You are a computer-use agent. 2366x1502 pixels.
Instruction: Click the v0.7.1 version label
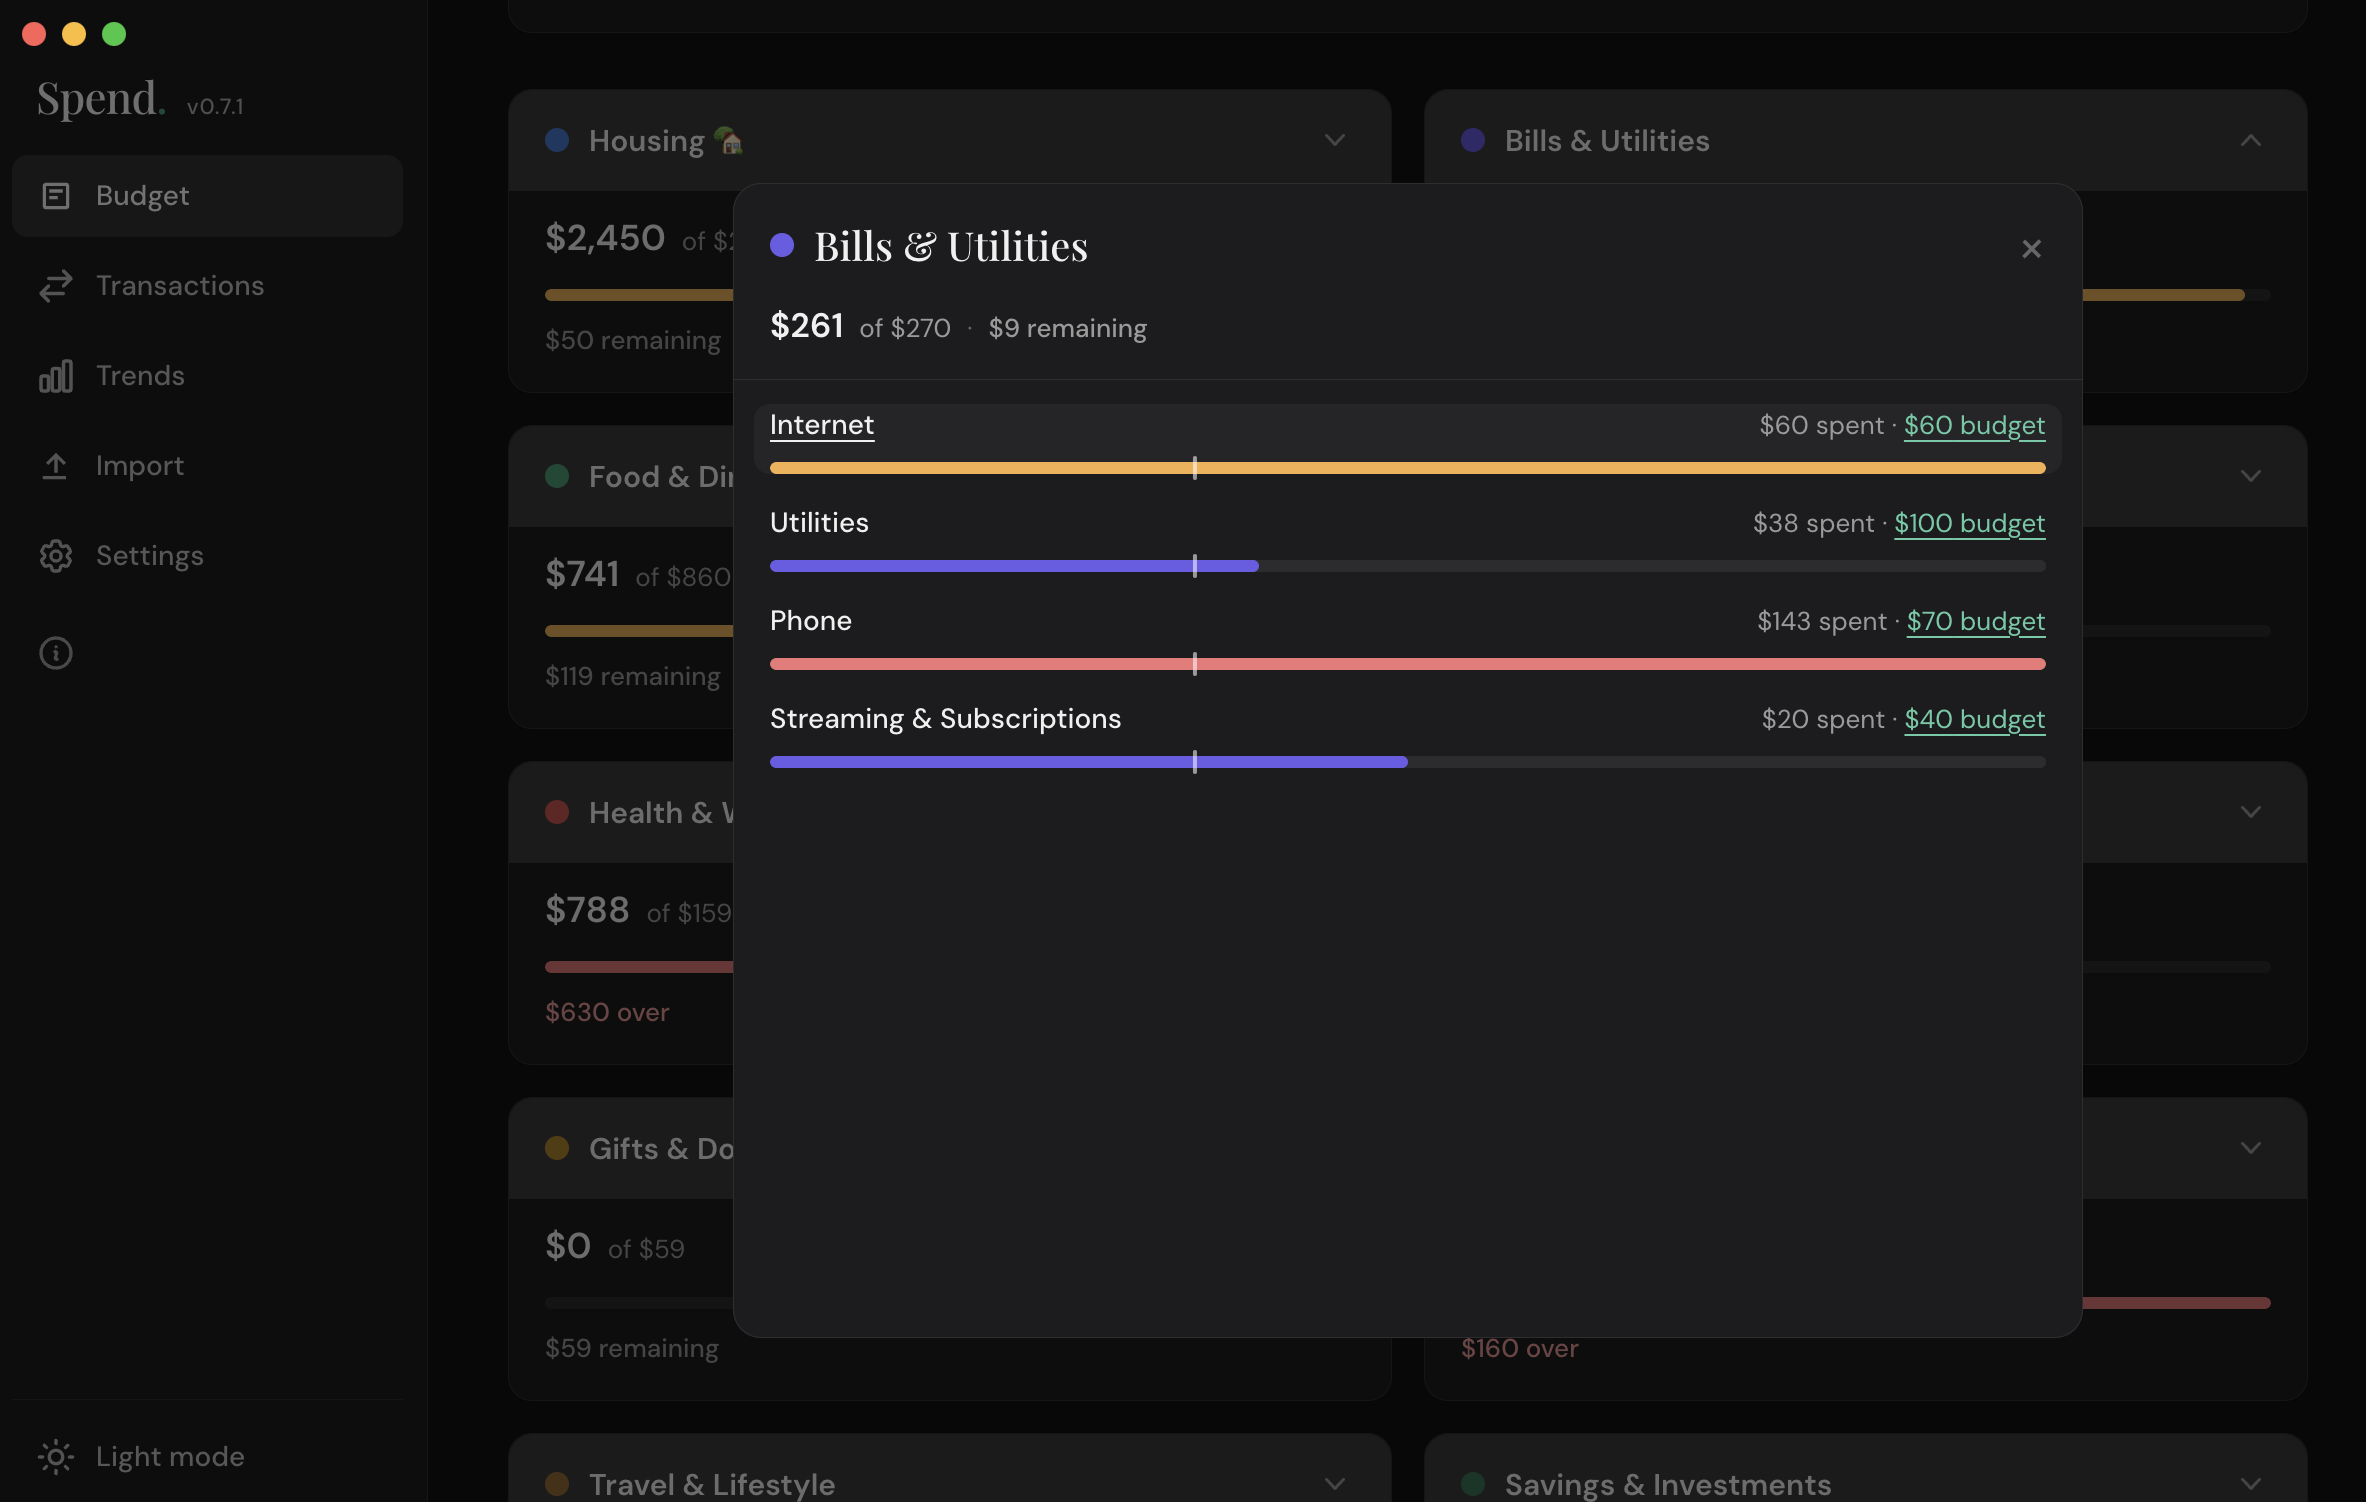215,106
